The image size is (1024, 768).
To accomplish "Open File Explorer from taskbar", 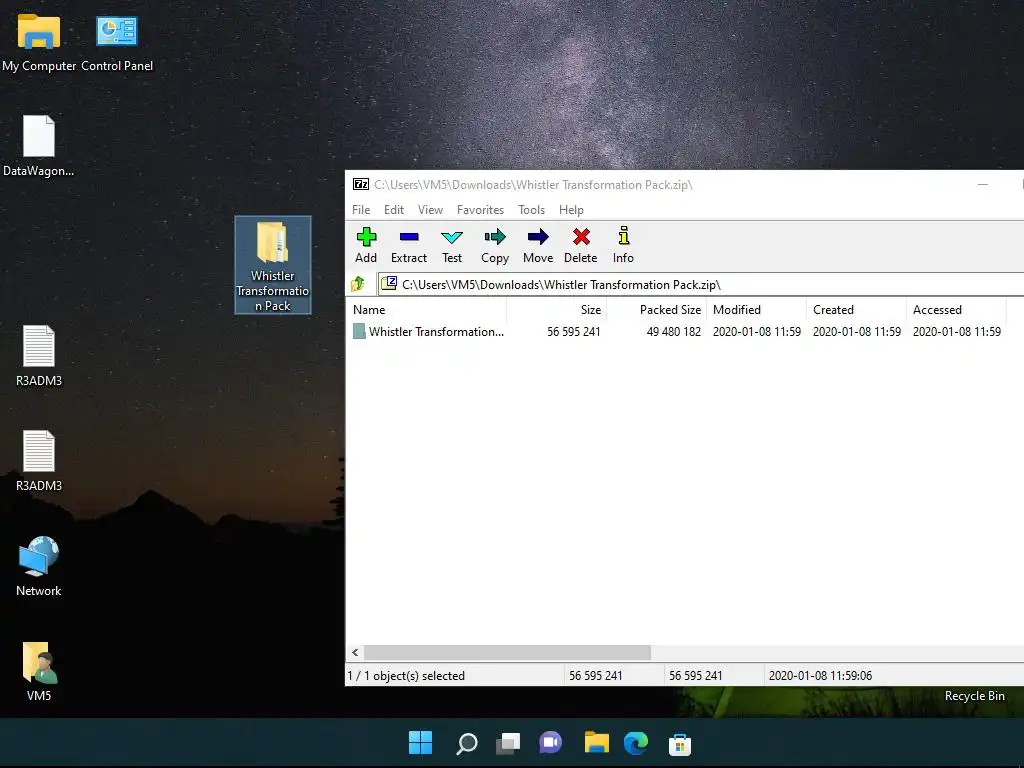I will point(596,743).
